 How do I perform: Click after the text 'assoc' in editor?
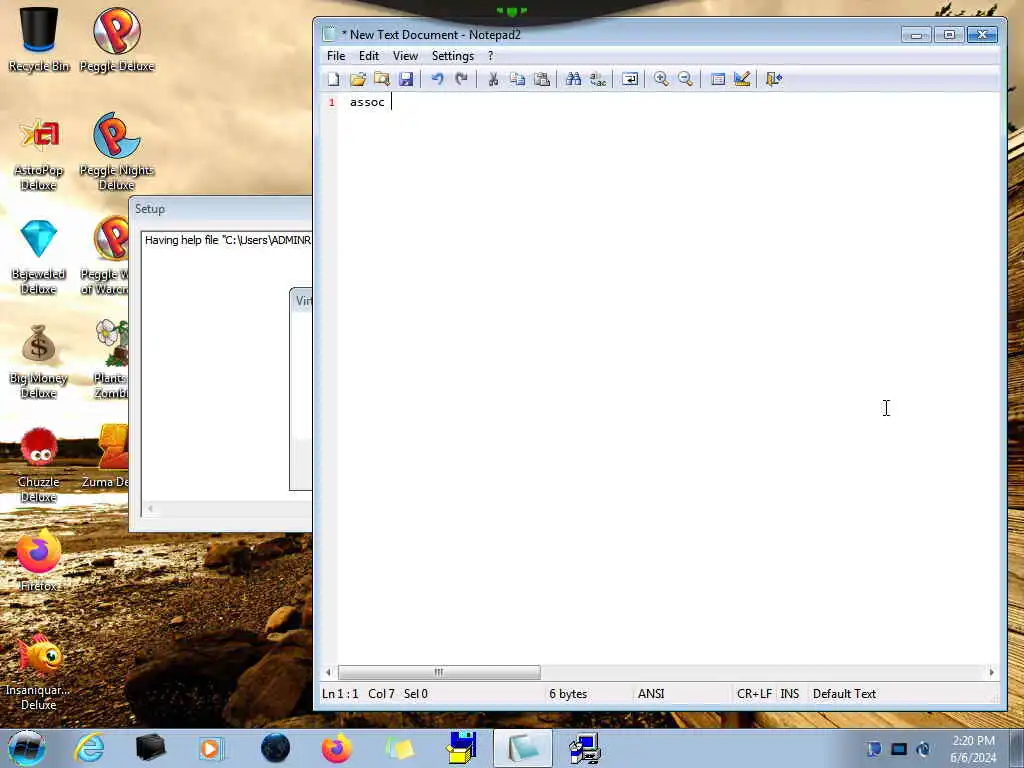pos(391,102)
